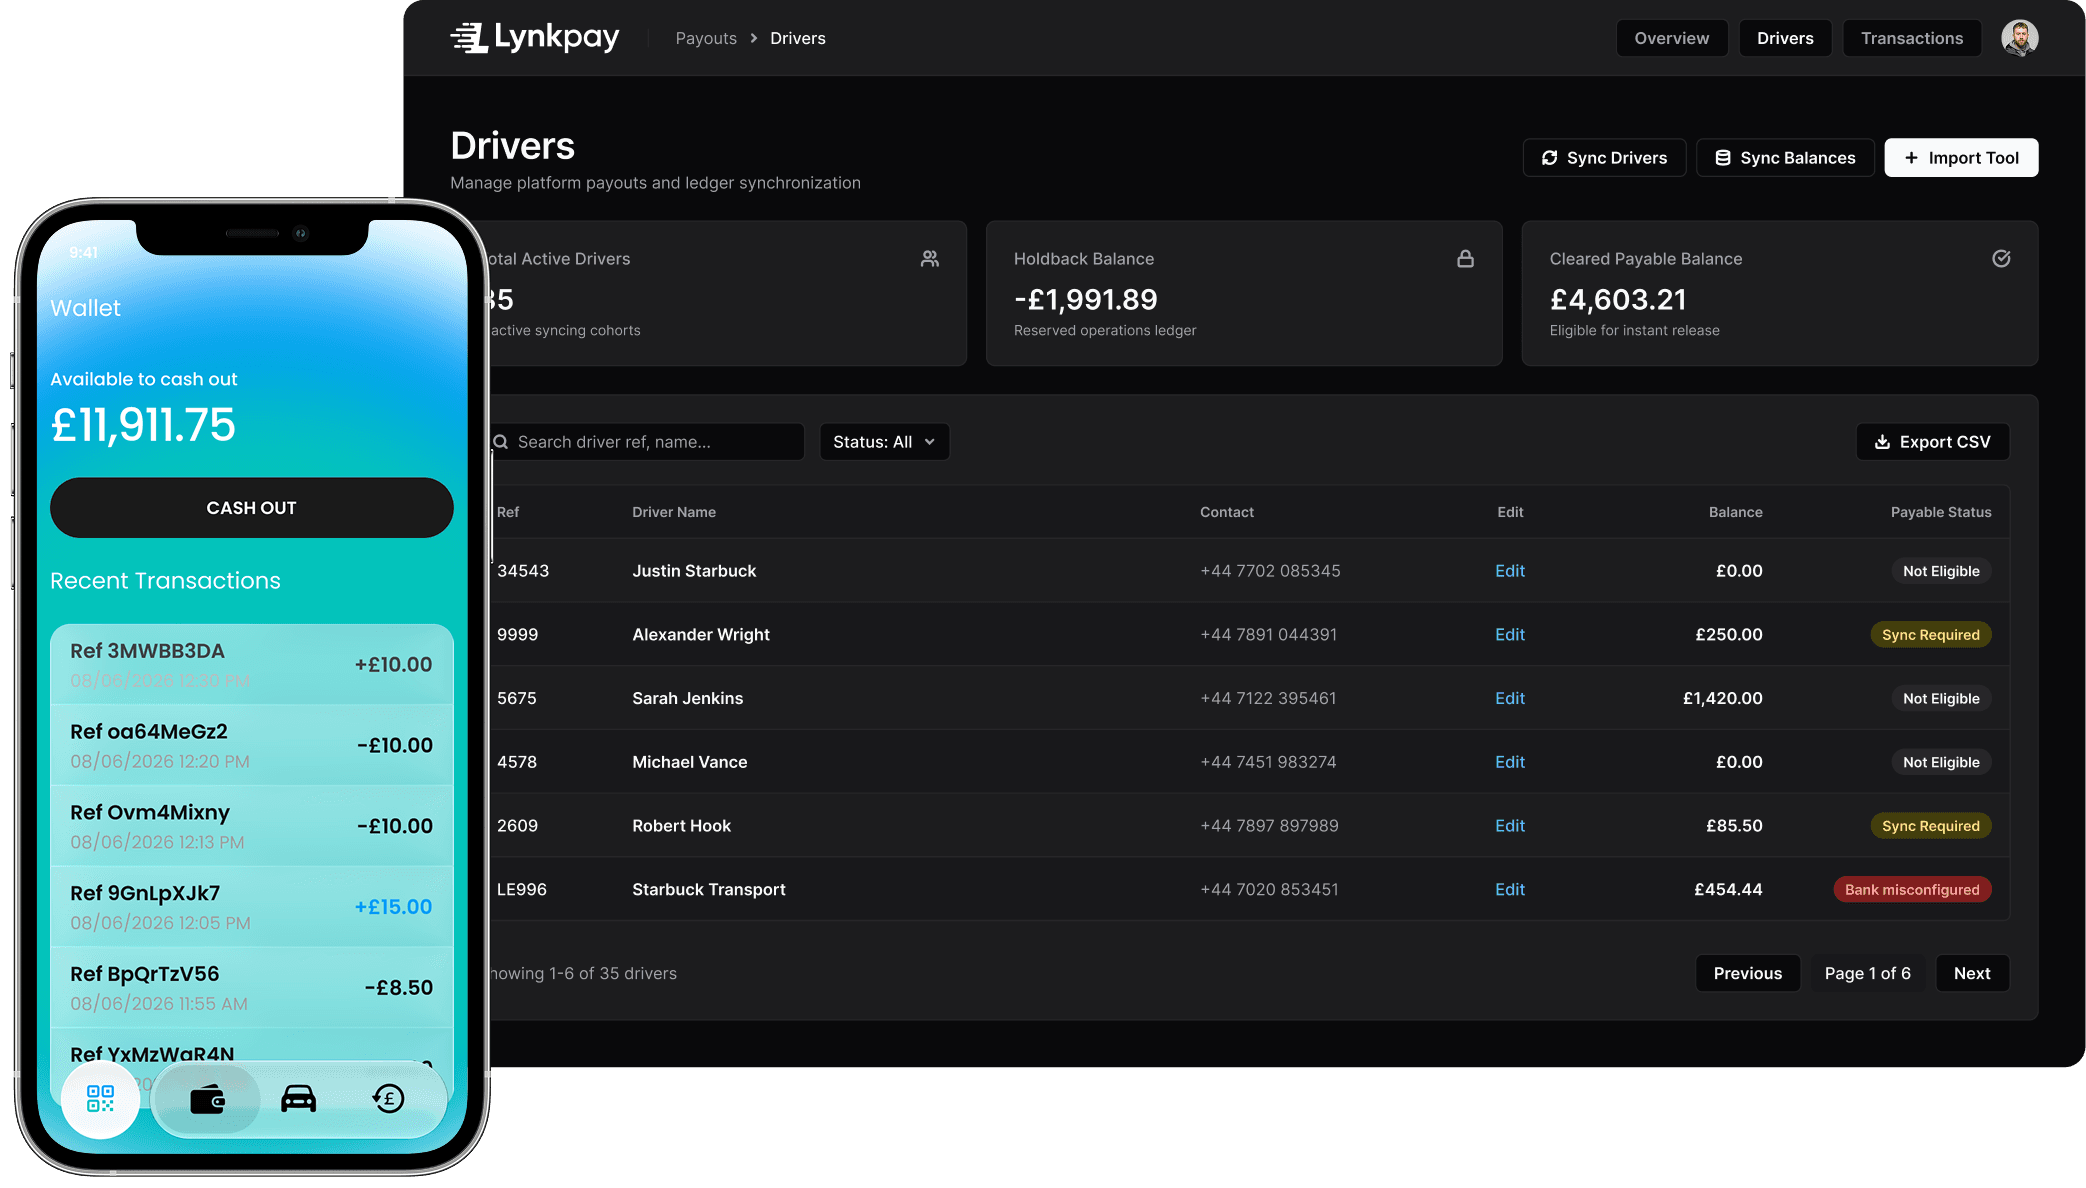Open transaction Ref 9GnLpXJk7 on phone

coord(251,907)
